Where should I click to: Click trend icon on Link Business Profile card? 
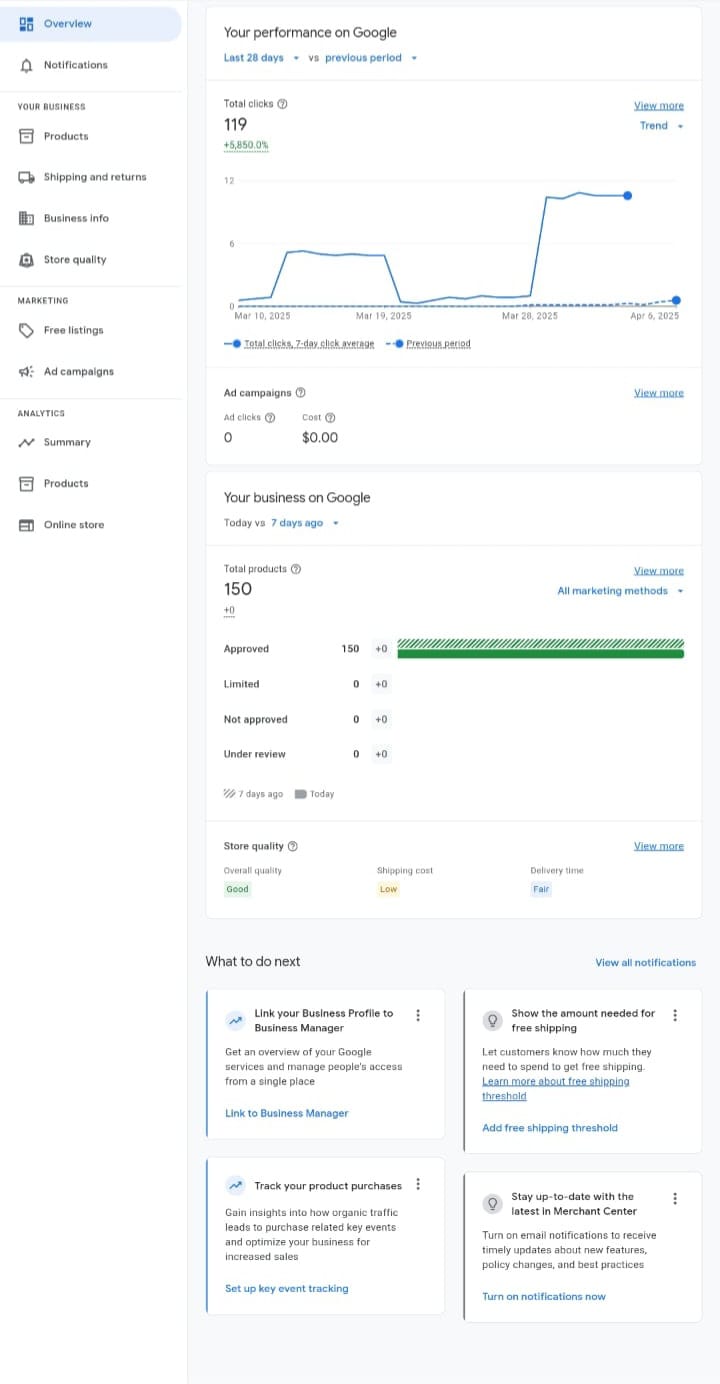pos(235,1021)
